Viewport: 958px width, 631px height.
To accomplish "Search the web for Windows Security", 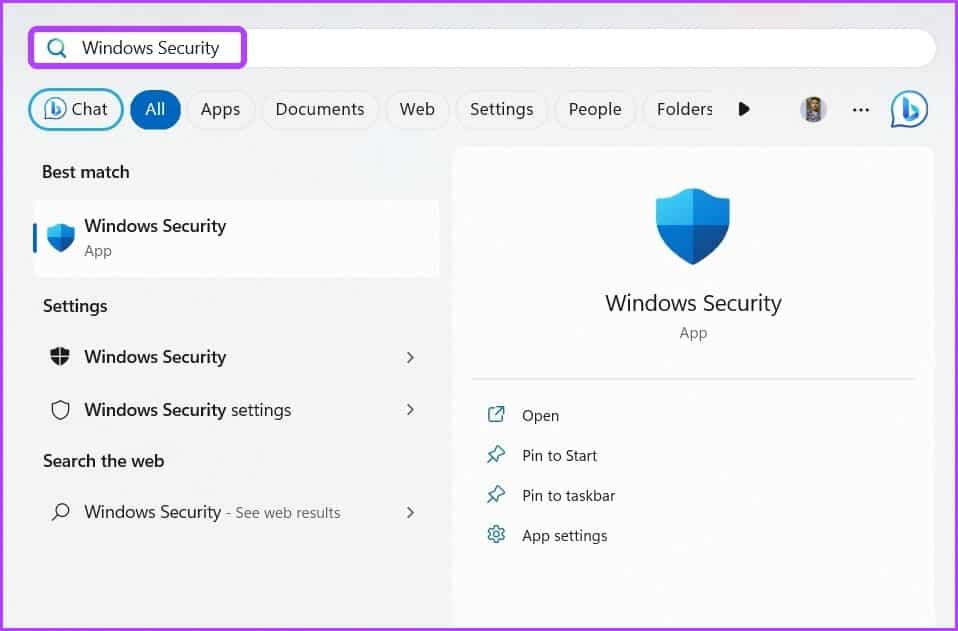I will [212, 512].
